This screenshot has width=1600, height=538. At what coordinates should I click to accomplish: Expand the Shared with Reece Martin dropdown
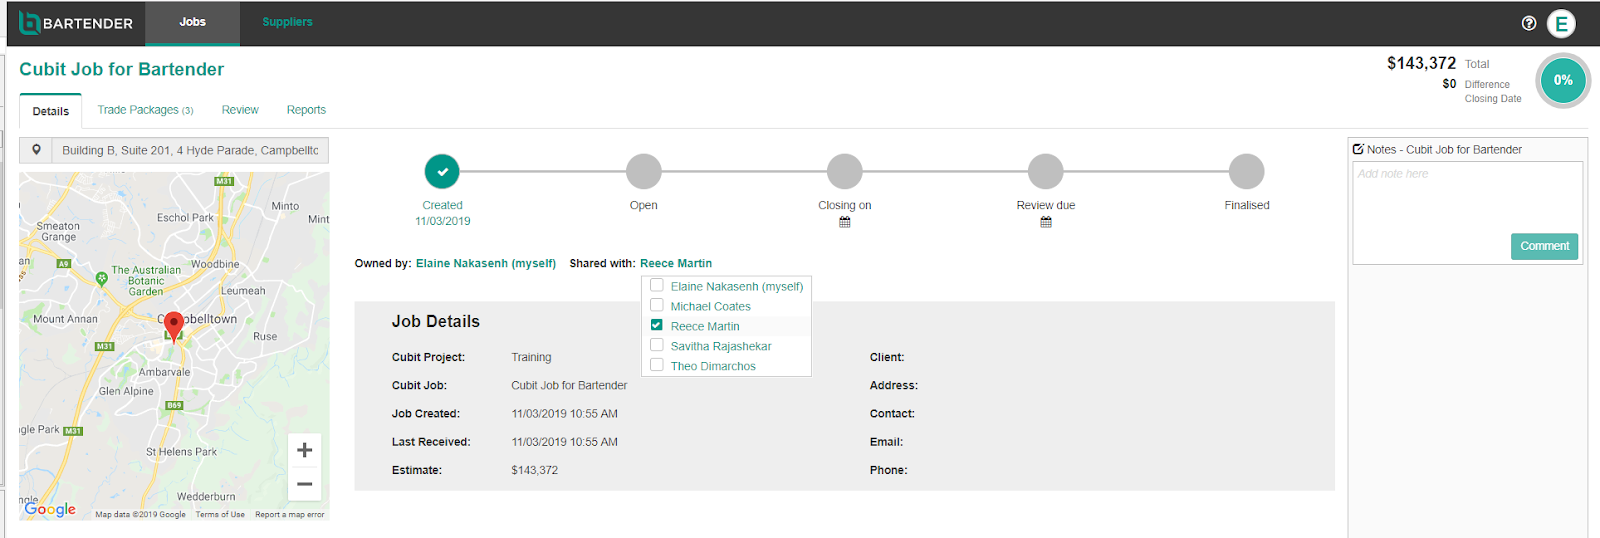[x=675, y=264]
